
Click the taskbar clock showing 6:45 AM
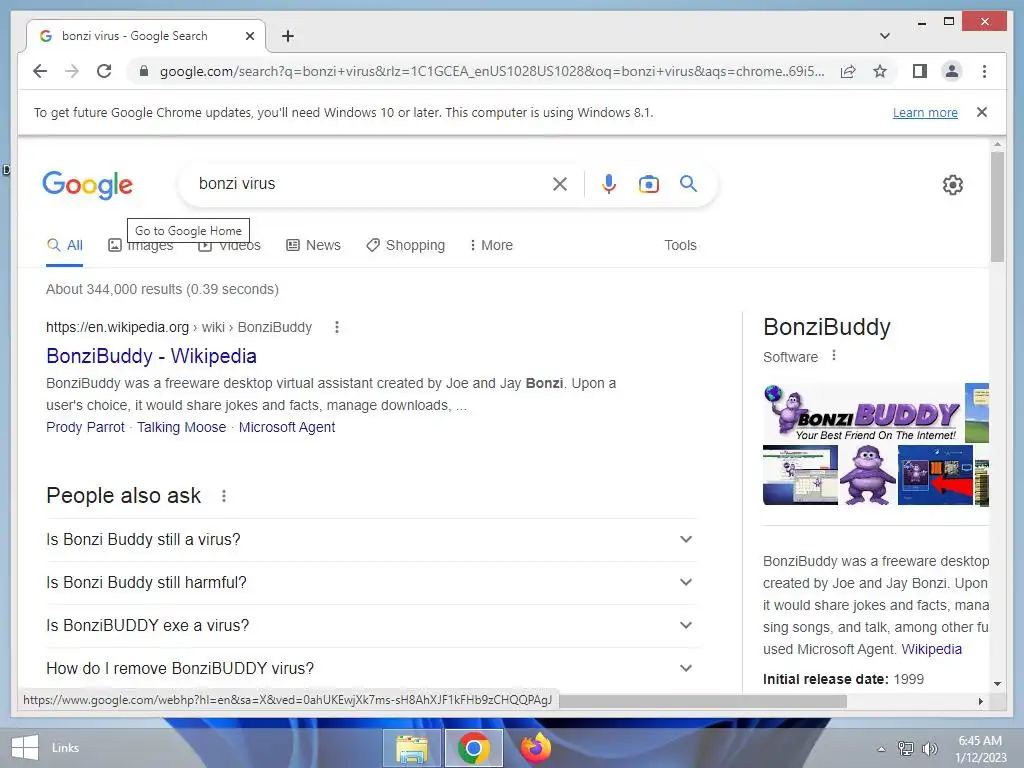click(x=980, y=748)
